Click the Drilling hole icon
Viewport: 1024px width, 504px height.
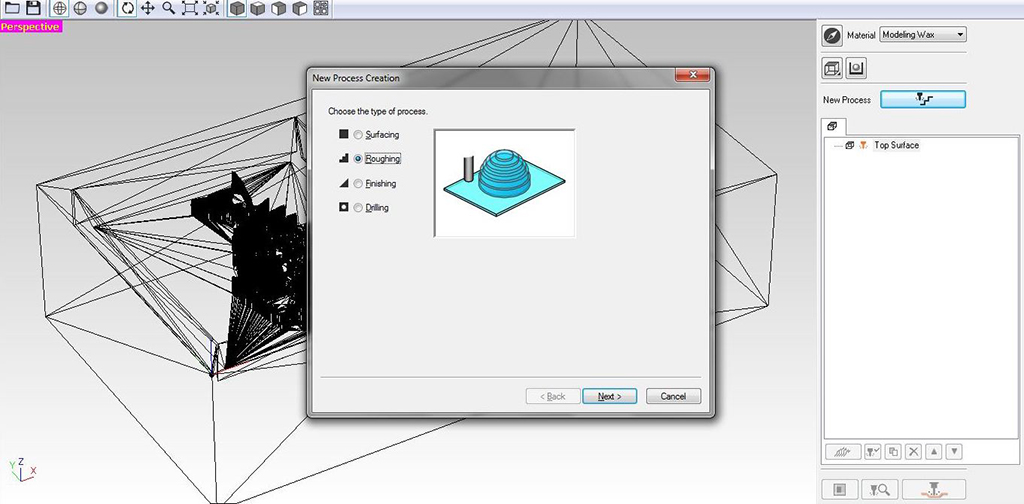[344, 208]
